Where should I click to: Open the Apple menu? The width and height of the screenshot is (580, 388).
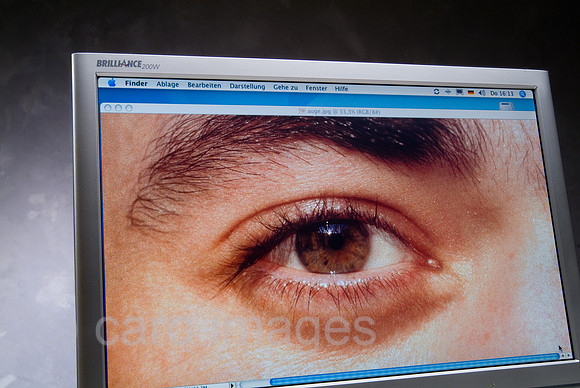click(112, 82)
